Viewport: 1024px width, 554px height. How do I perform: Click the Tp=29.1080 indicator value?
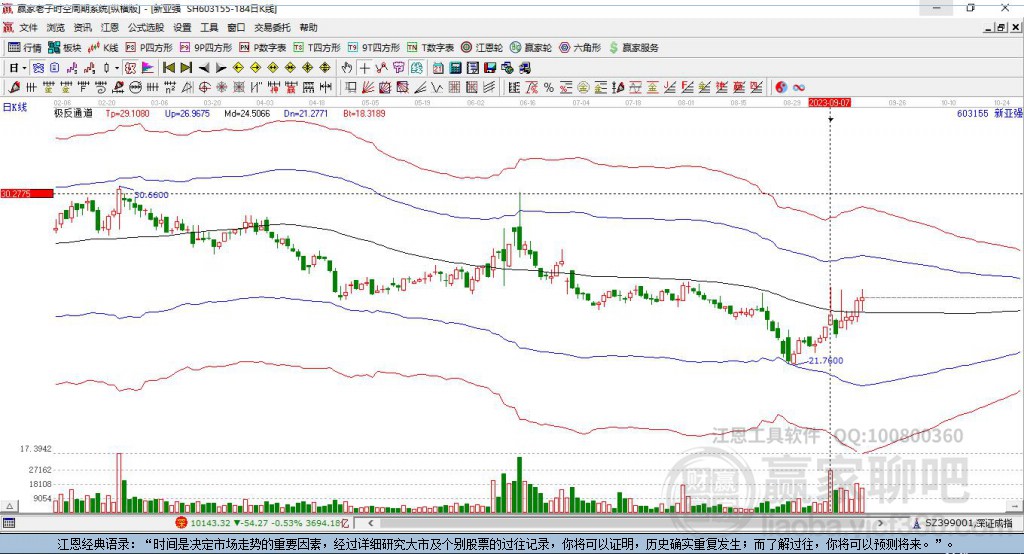tap(127, 113)
